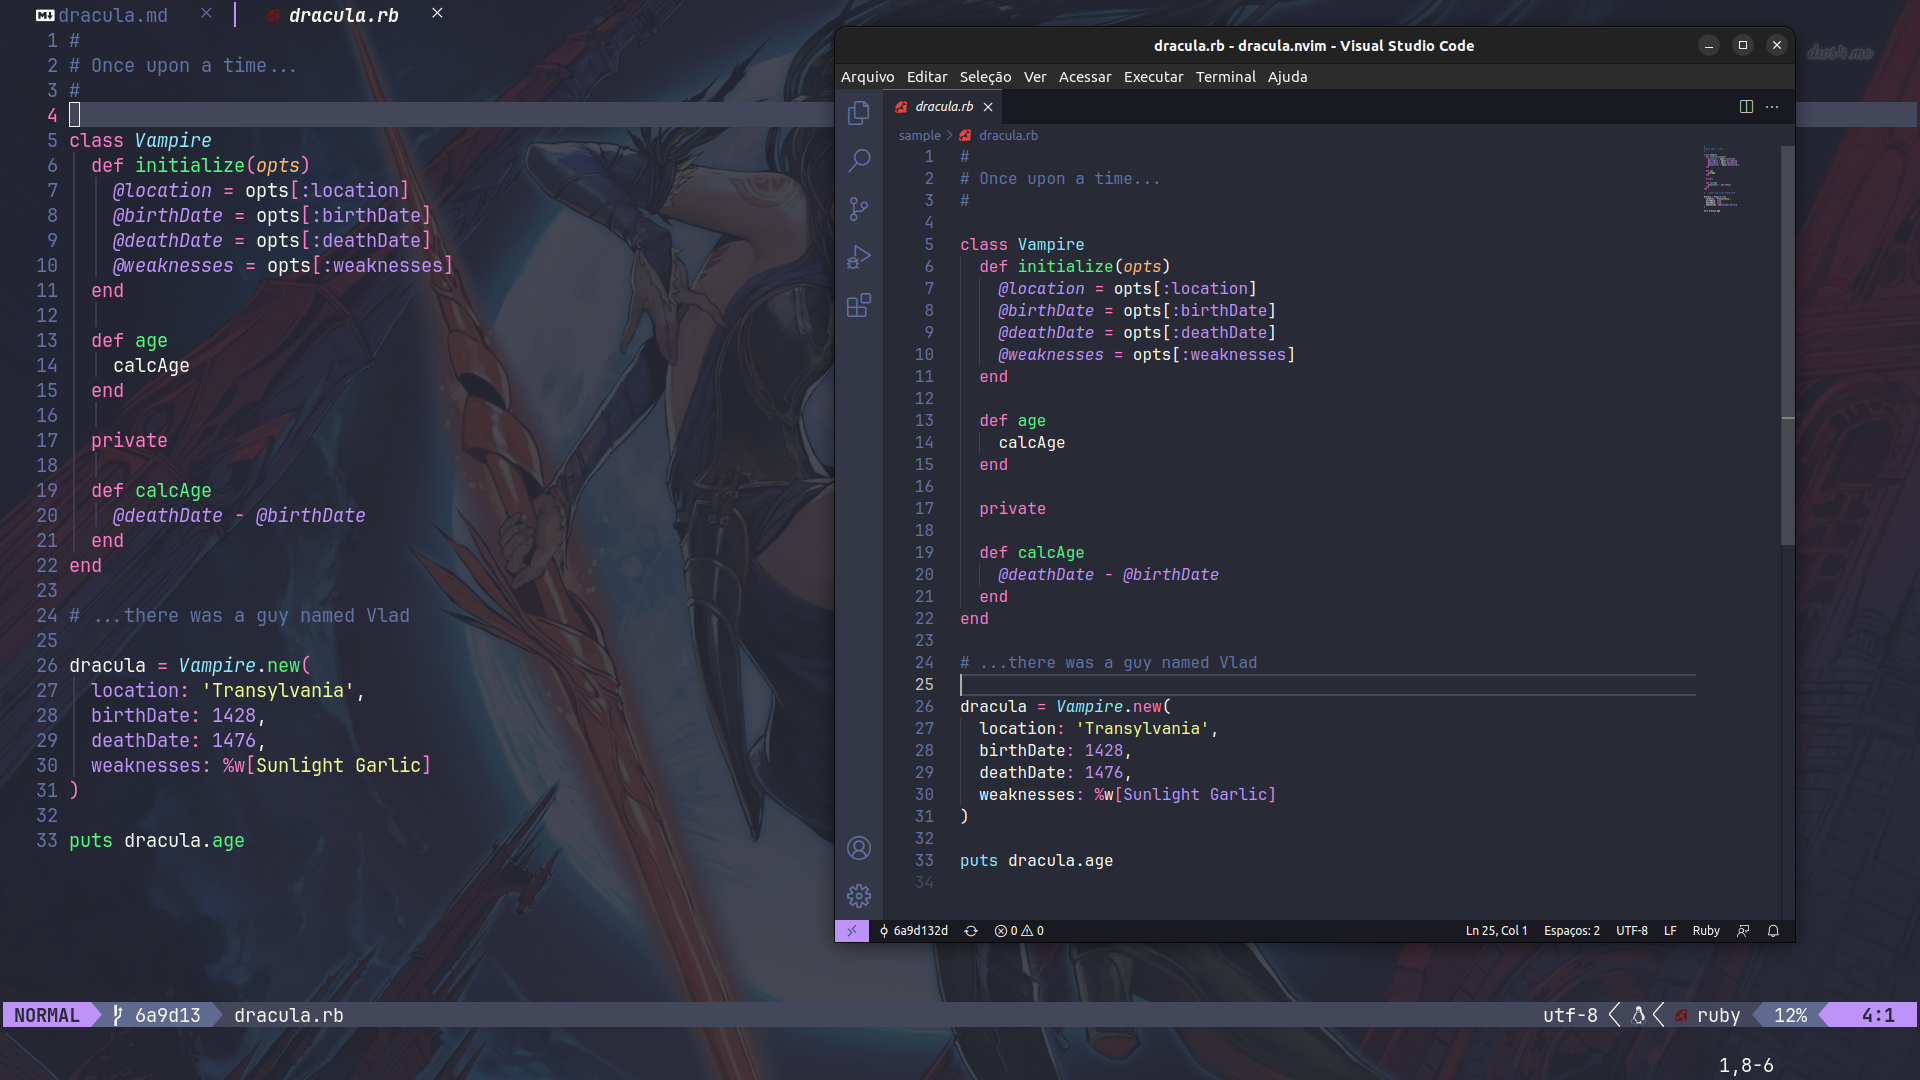Open the Search view in VS Code

coord(858,160)
